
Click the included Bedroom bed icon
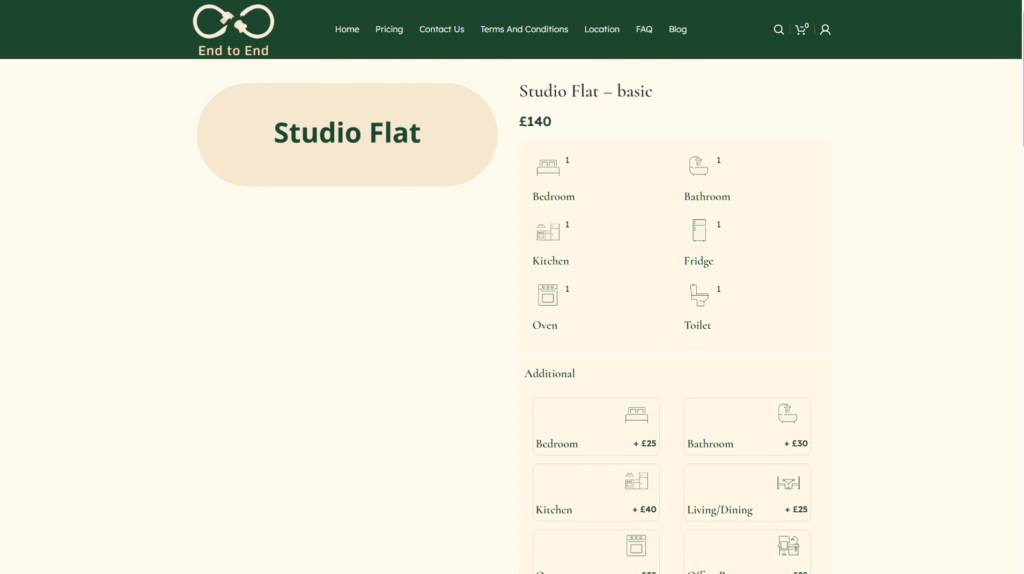[547, 167]
